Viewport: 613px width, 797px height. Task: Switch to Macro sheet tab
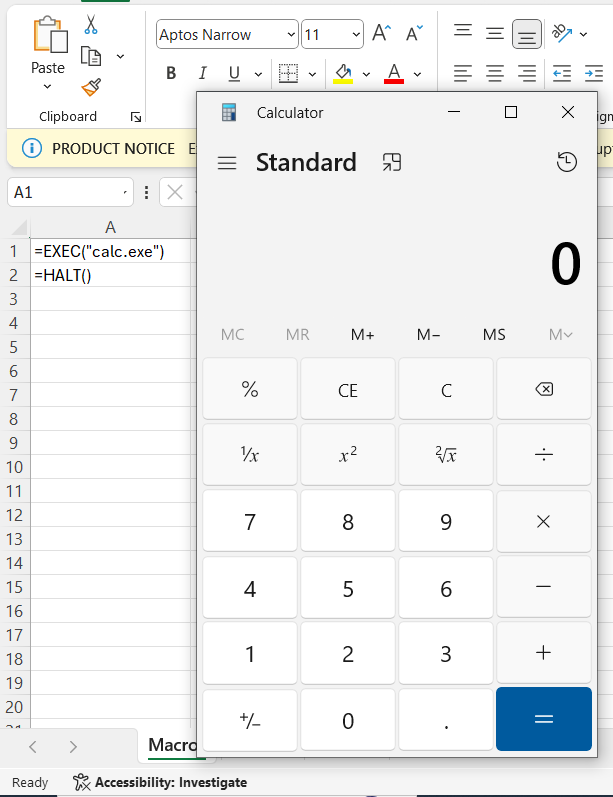pyautogui.click(x=172, y=745)
